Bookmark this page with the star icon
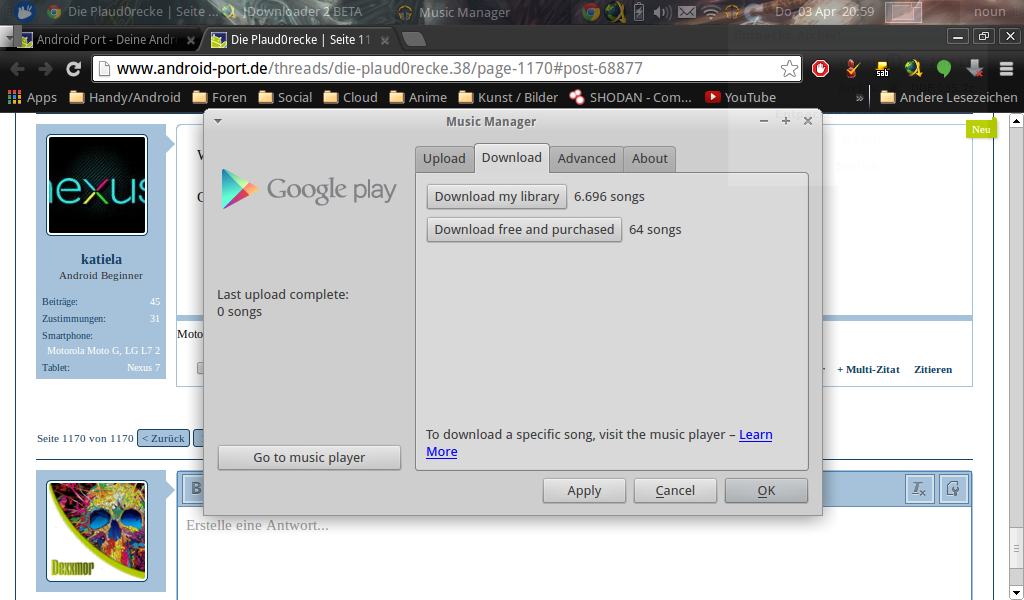 (789, 69)
